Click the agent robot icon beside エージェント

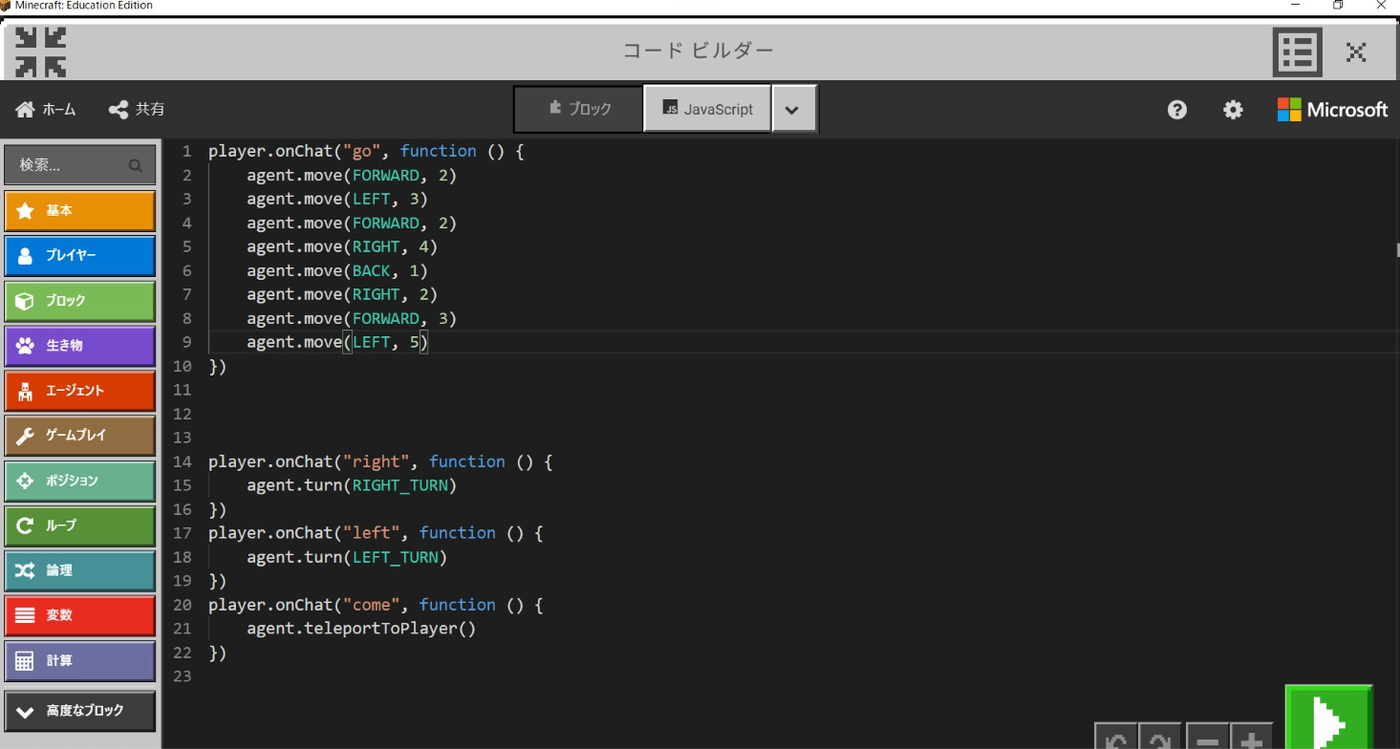(x=25, y=391)
